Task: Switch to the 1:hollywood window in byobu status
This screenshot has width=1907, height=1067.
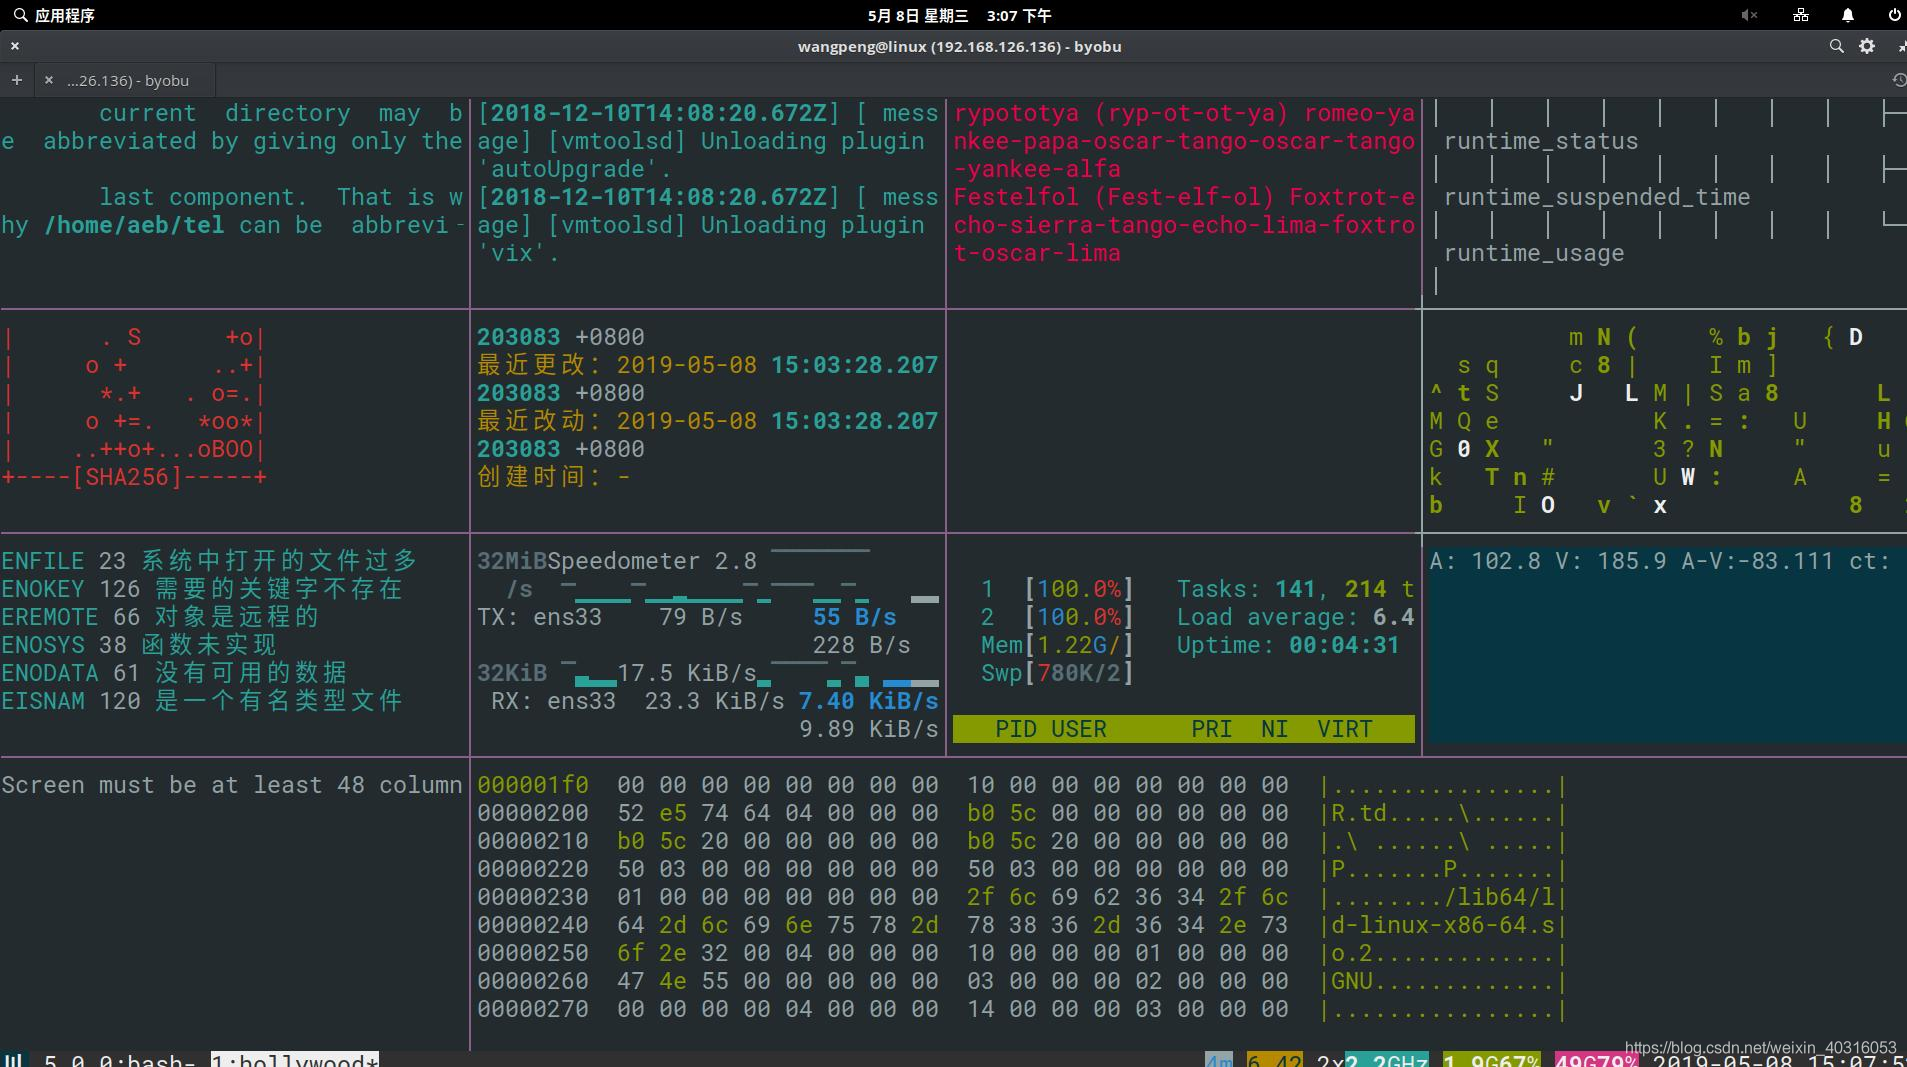Action: [295, 1060]
